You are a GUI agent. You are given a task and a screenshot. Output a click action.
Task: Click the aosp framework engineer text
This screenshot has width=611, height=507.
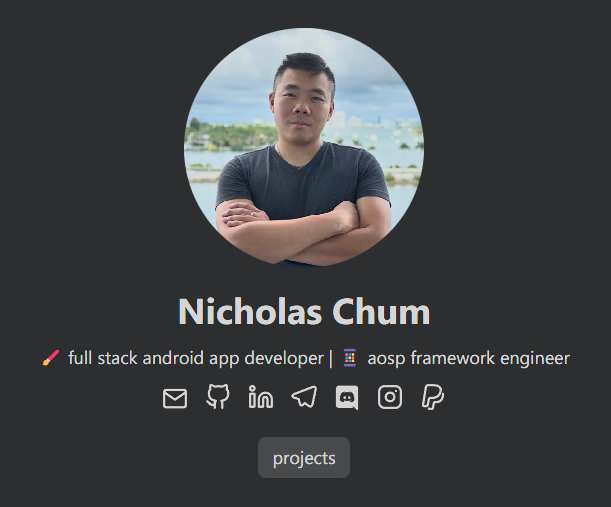468,358
